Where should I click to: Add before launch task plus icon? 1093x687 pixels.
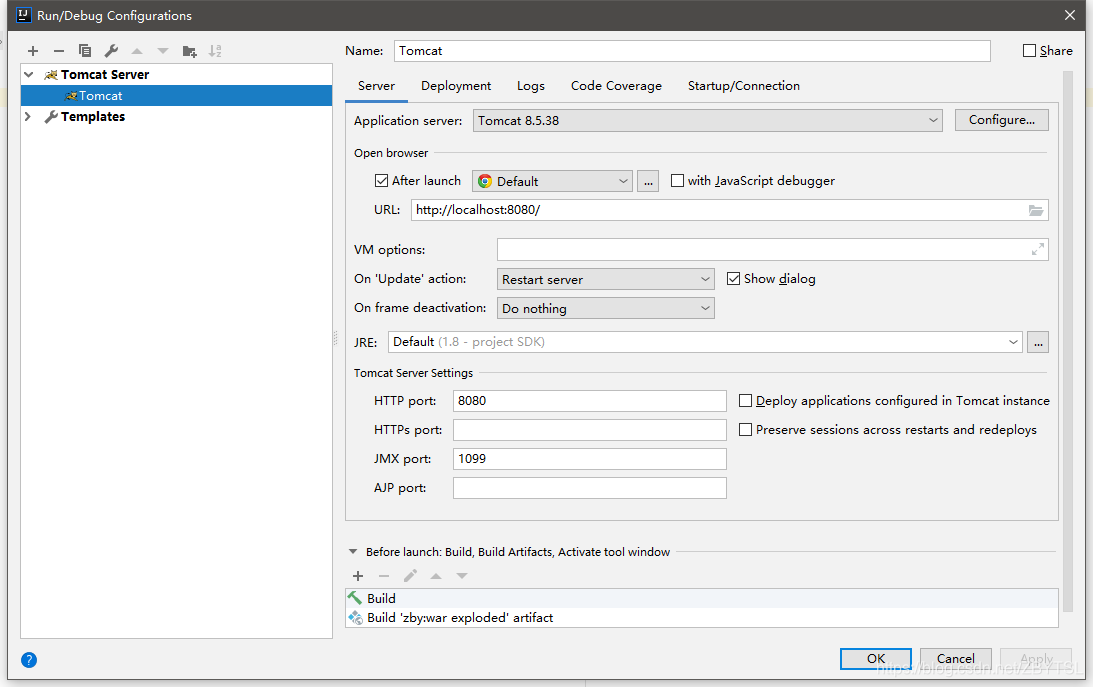(358, 576)
